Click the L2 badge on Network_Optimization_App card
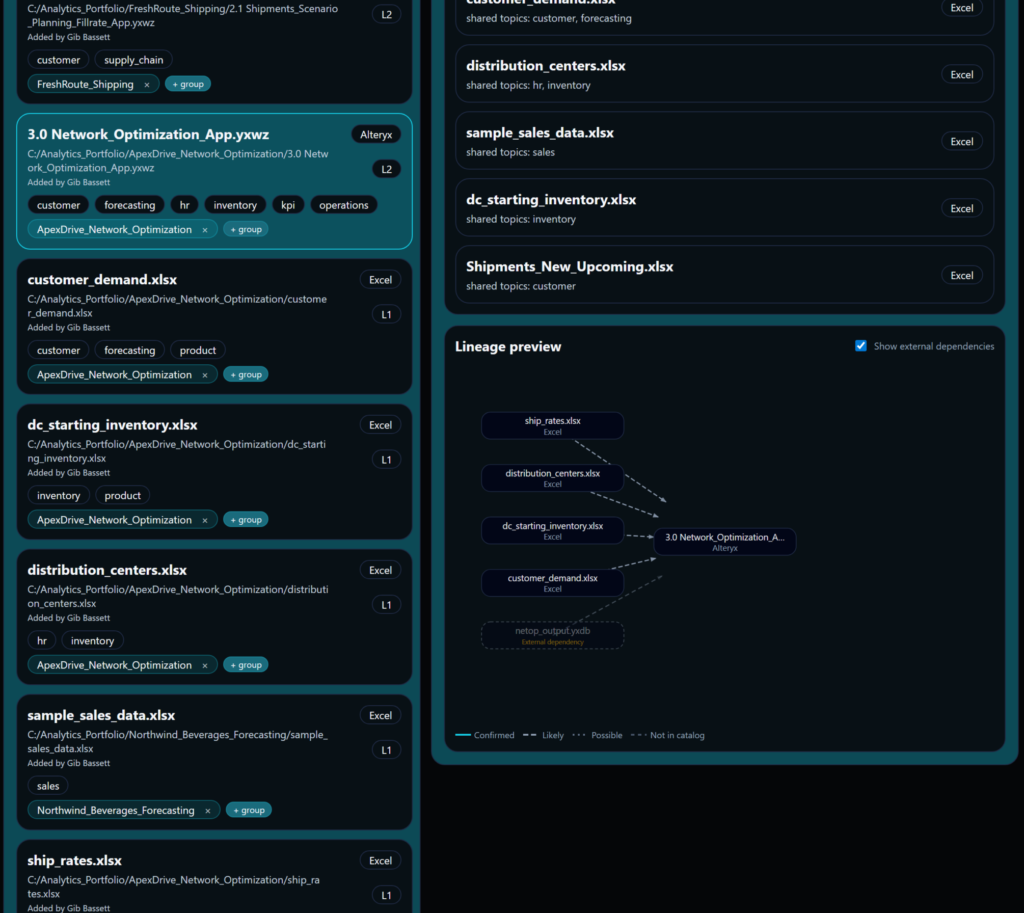1024x913 pixels. point(387,169)
